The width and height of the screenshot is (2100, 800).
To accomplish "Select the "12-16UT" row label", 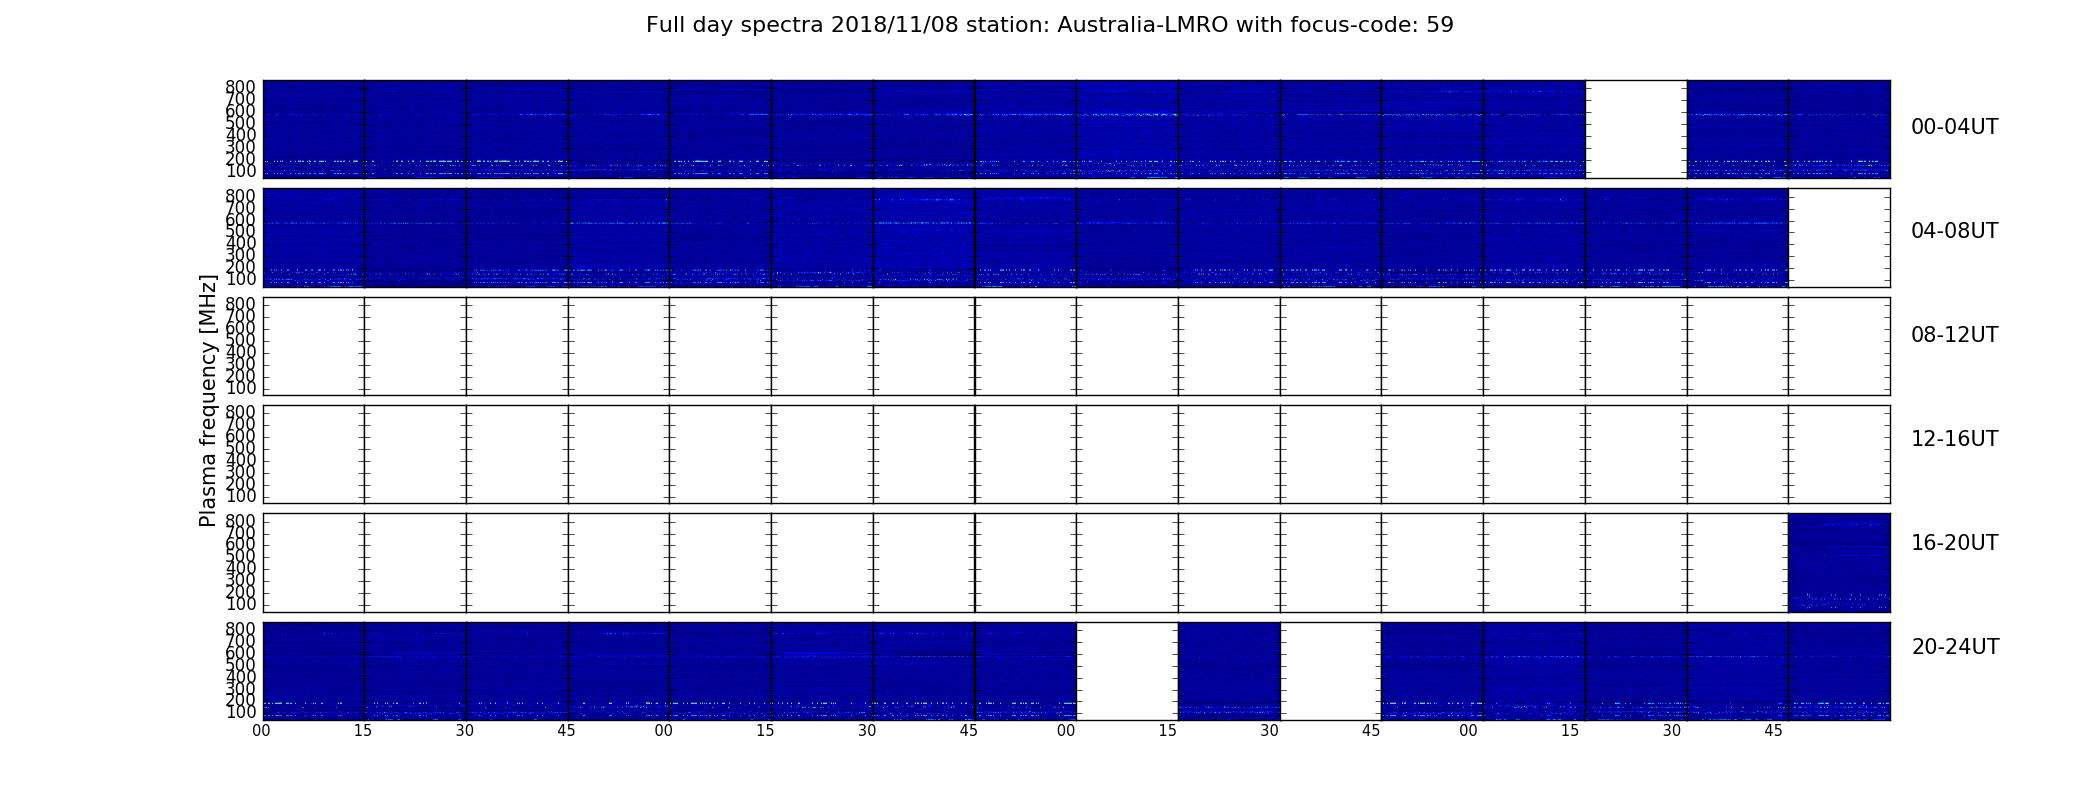I will pyautogui.click(x=1954, y=439).
